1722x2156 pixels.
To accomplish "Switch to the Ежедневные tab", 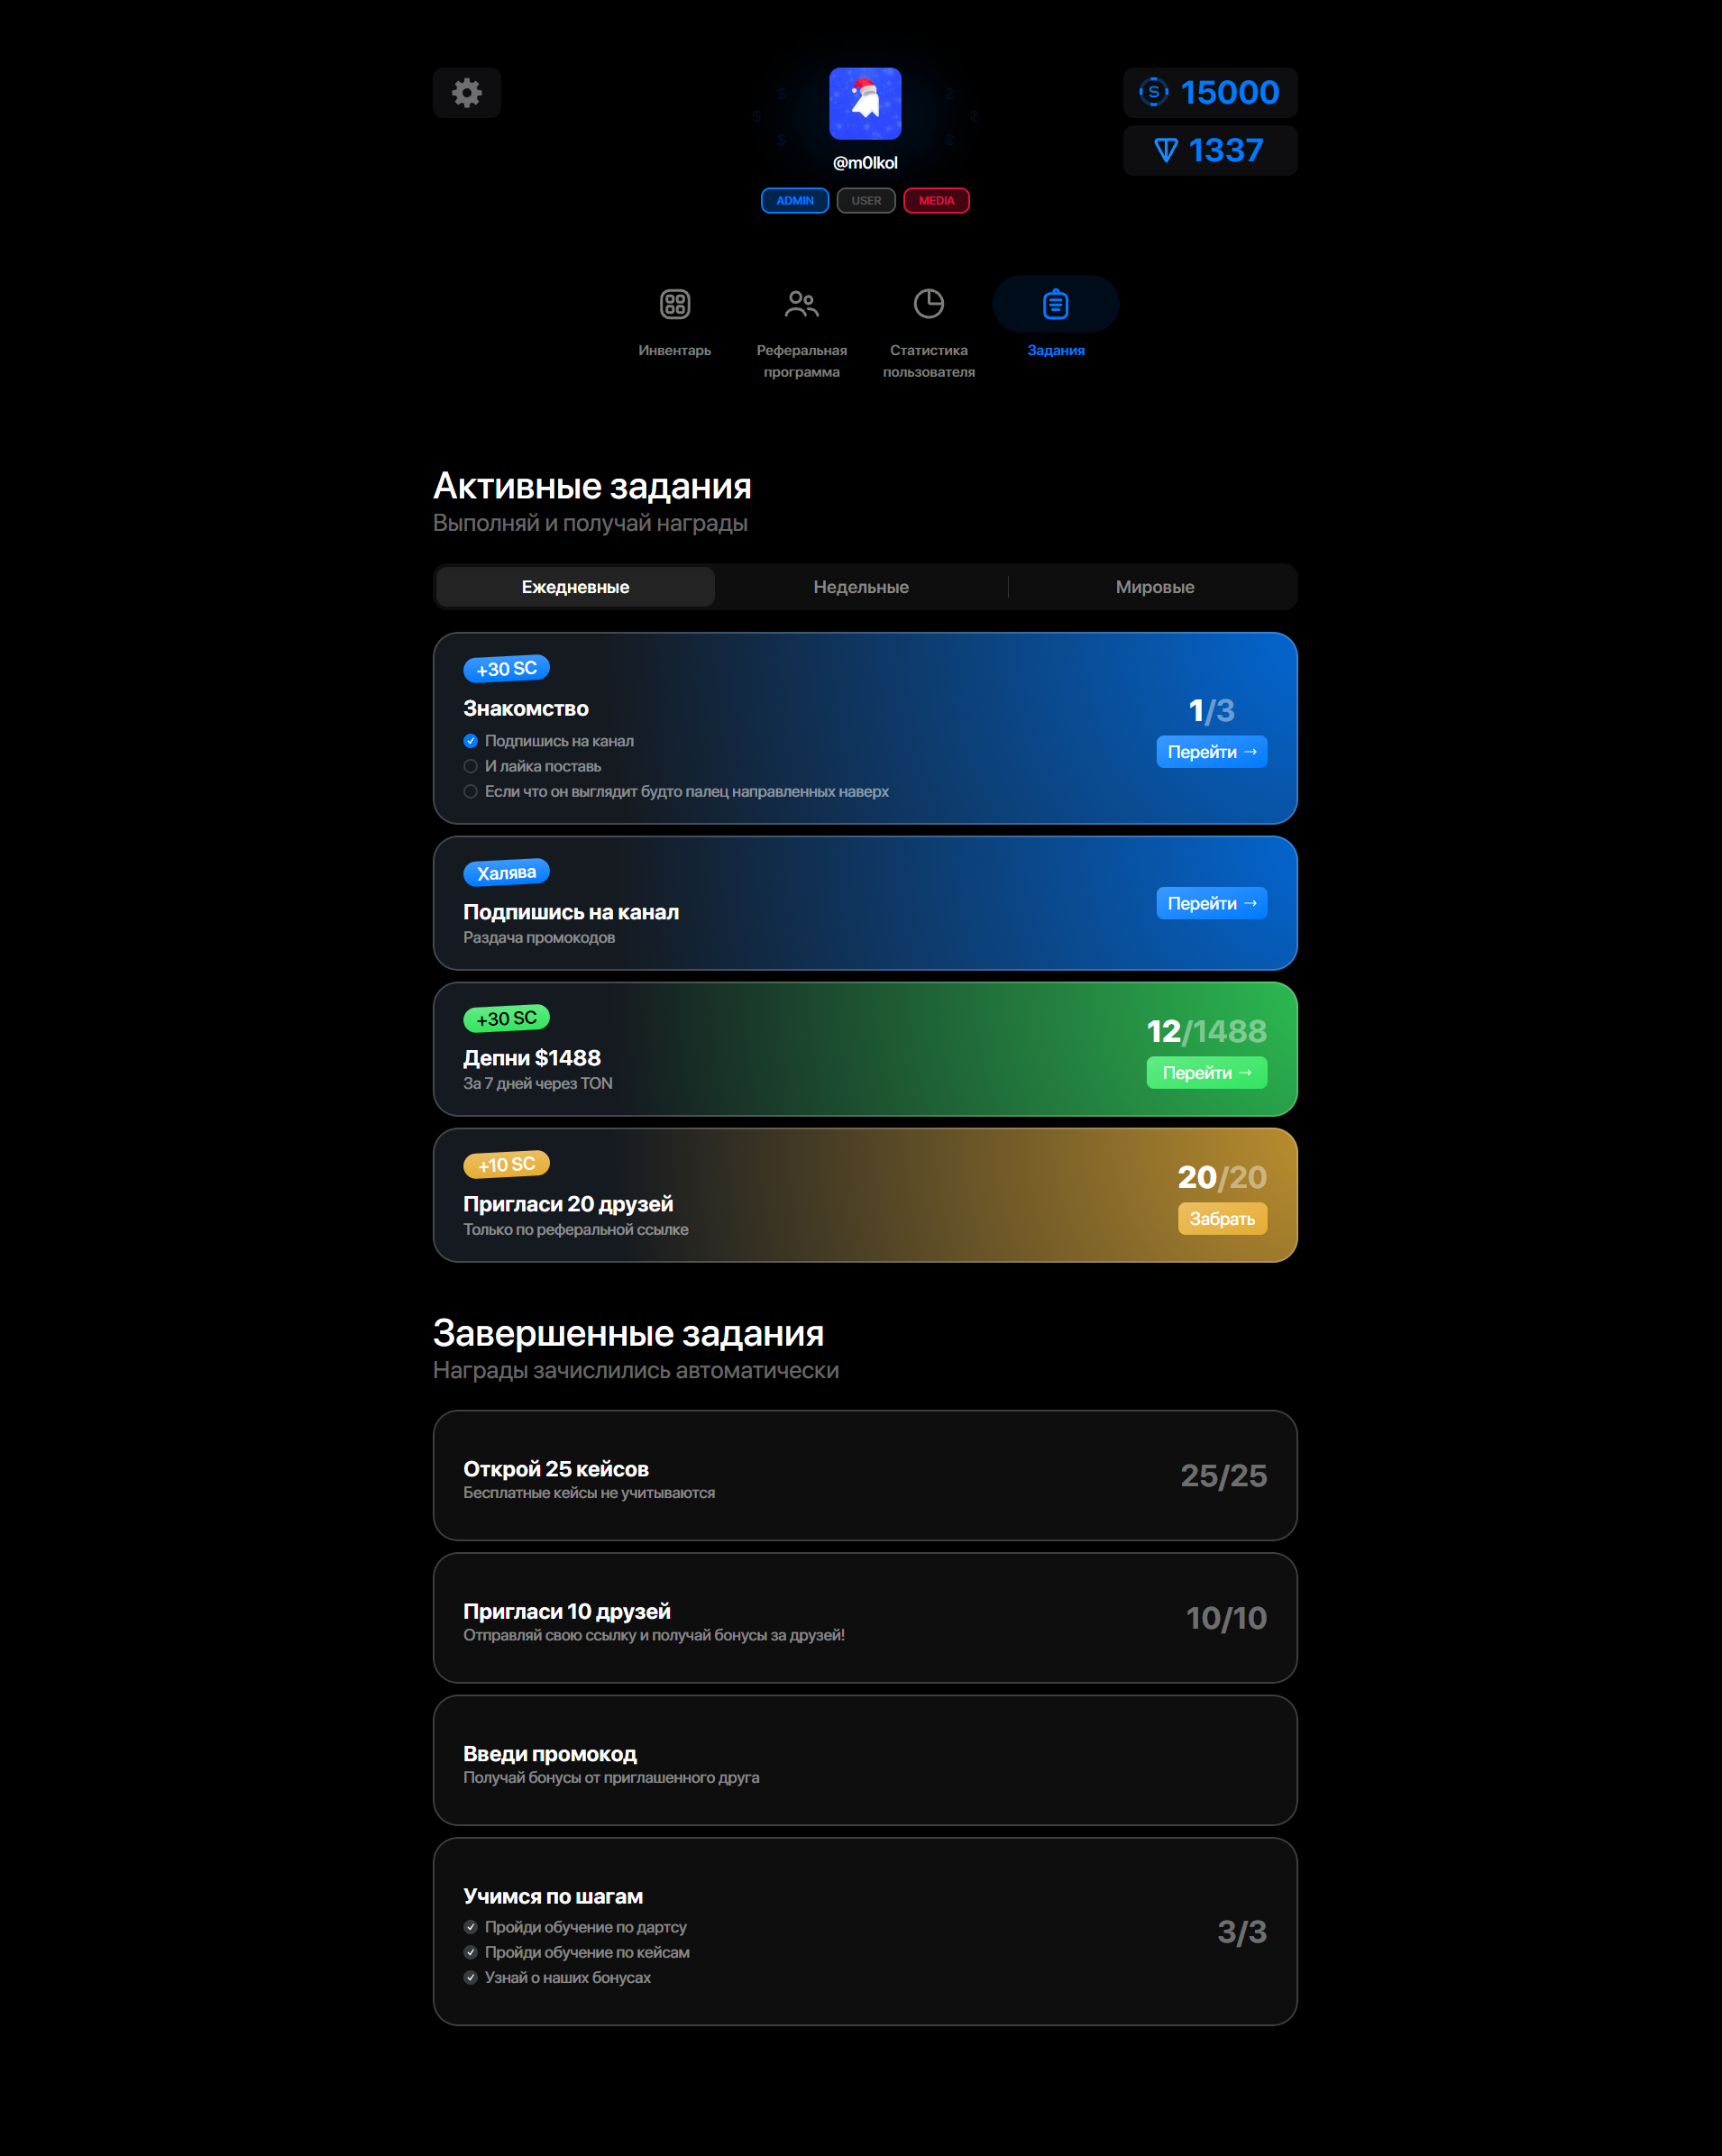I will pyautogui.click(x=575, y=587).
